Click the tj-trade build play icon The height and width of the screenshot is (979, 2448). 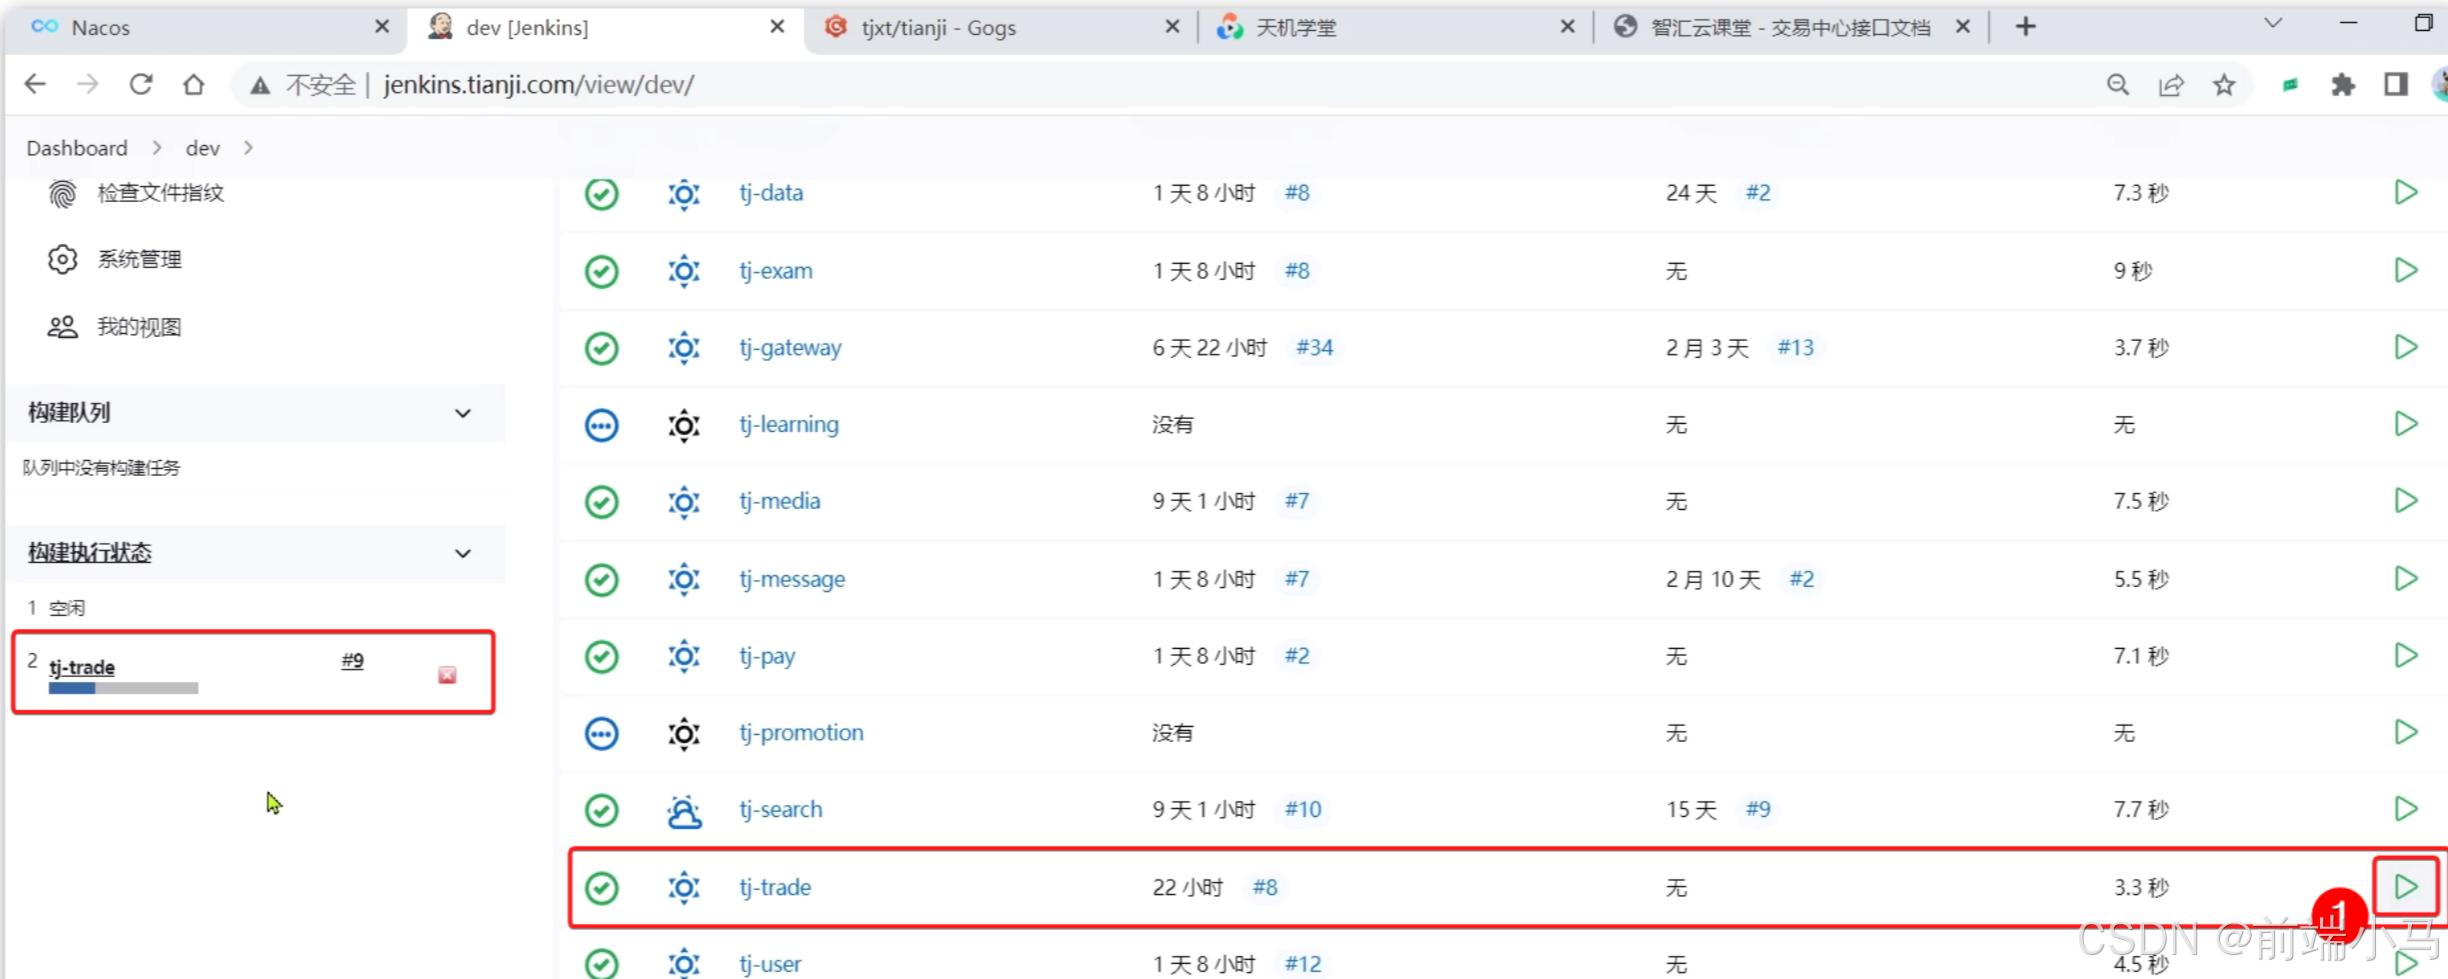tap(2405, 887)
